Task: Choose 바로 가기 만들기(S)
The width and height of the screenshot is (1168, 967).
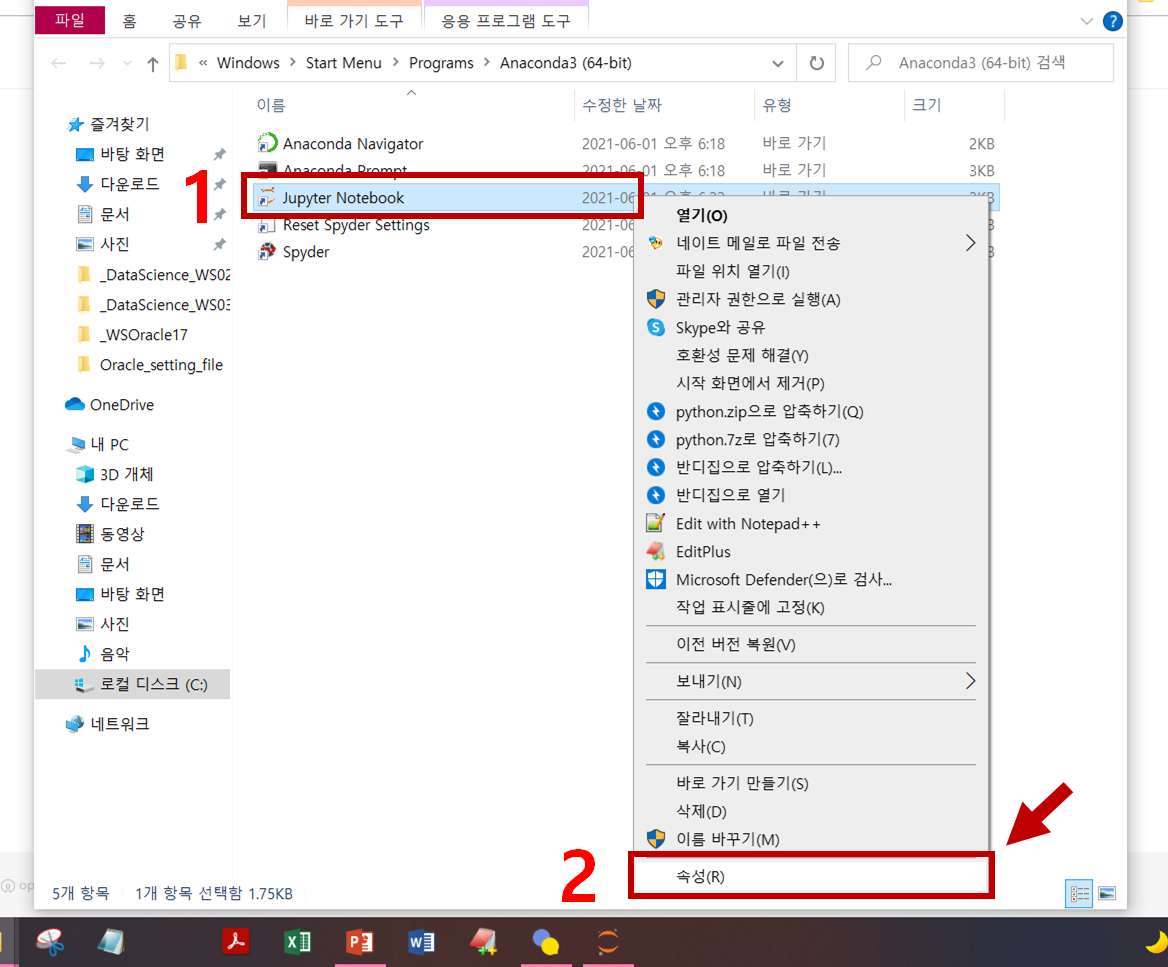Action: (x=811, y=783)
